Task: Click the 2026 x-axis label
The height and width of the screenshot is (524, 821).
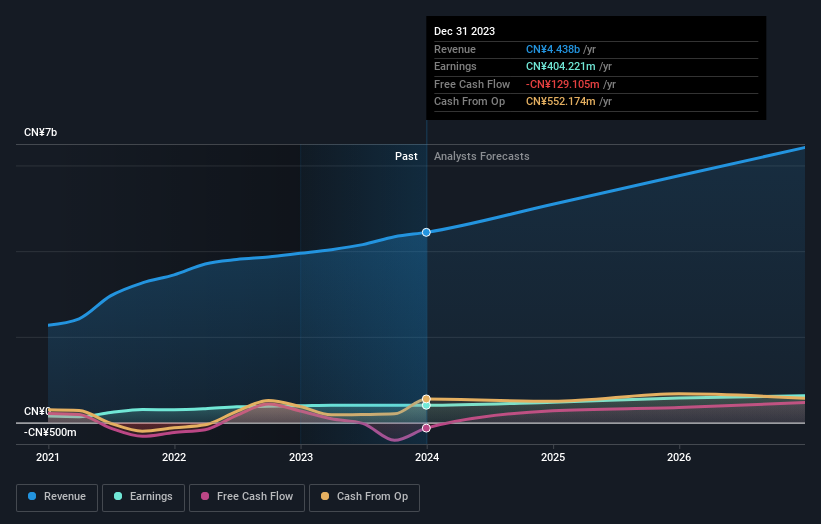Action: pos(679,457)
